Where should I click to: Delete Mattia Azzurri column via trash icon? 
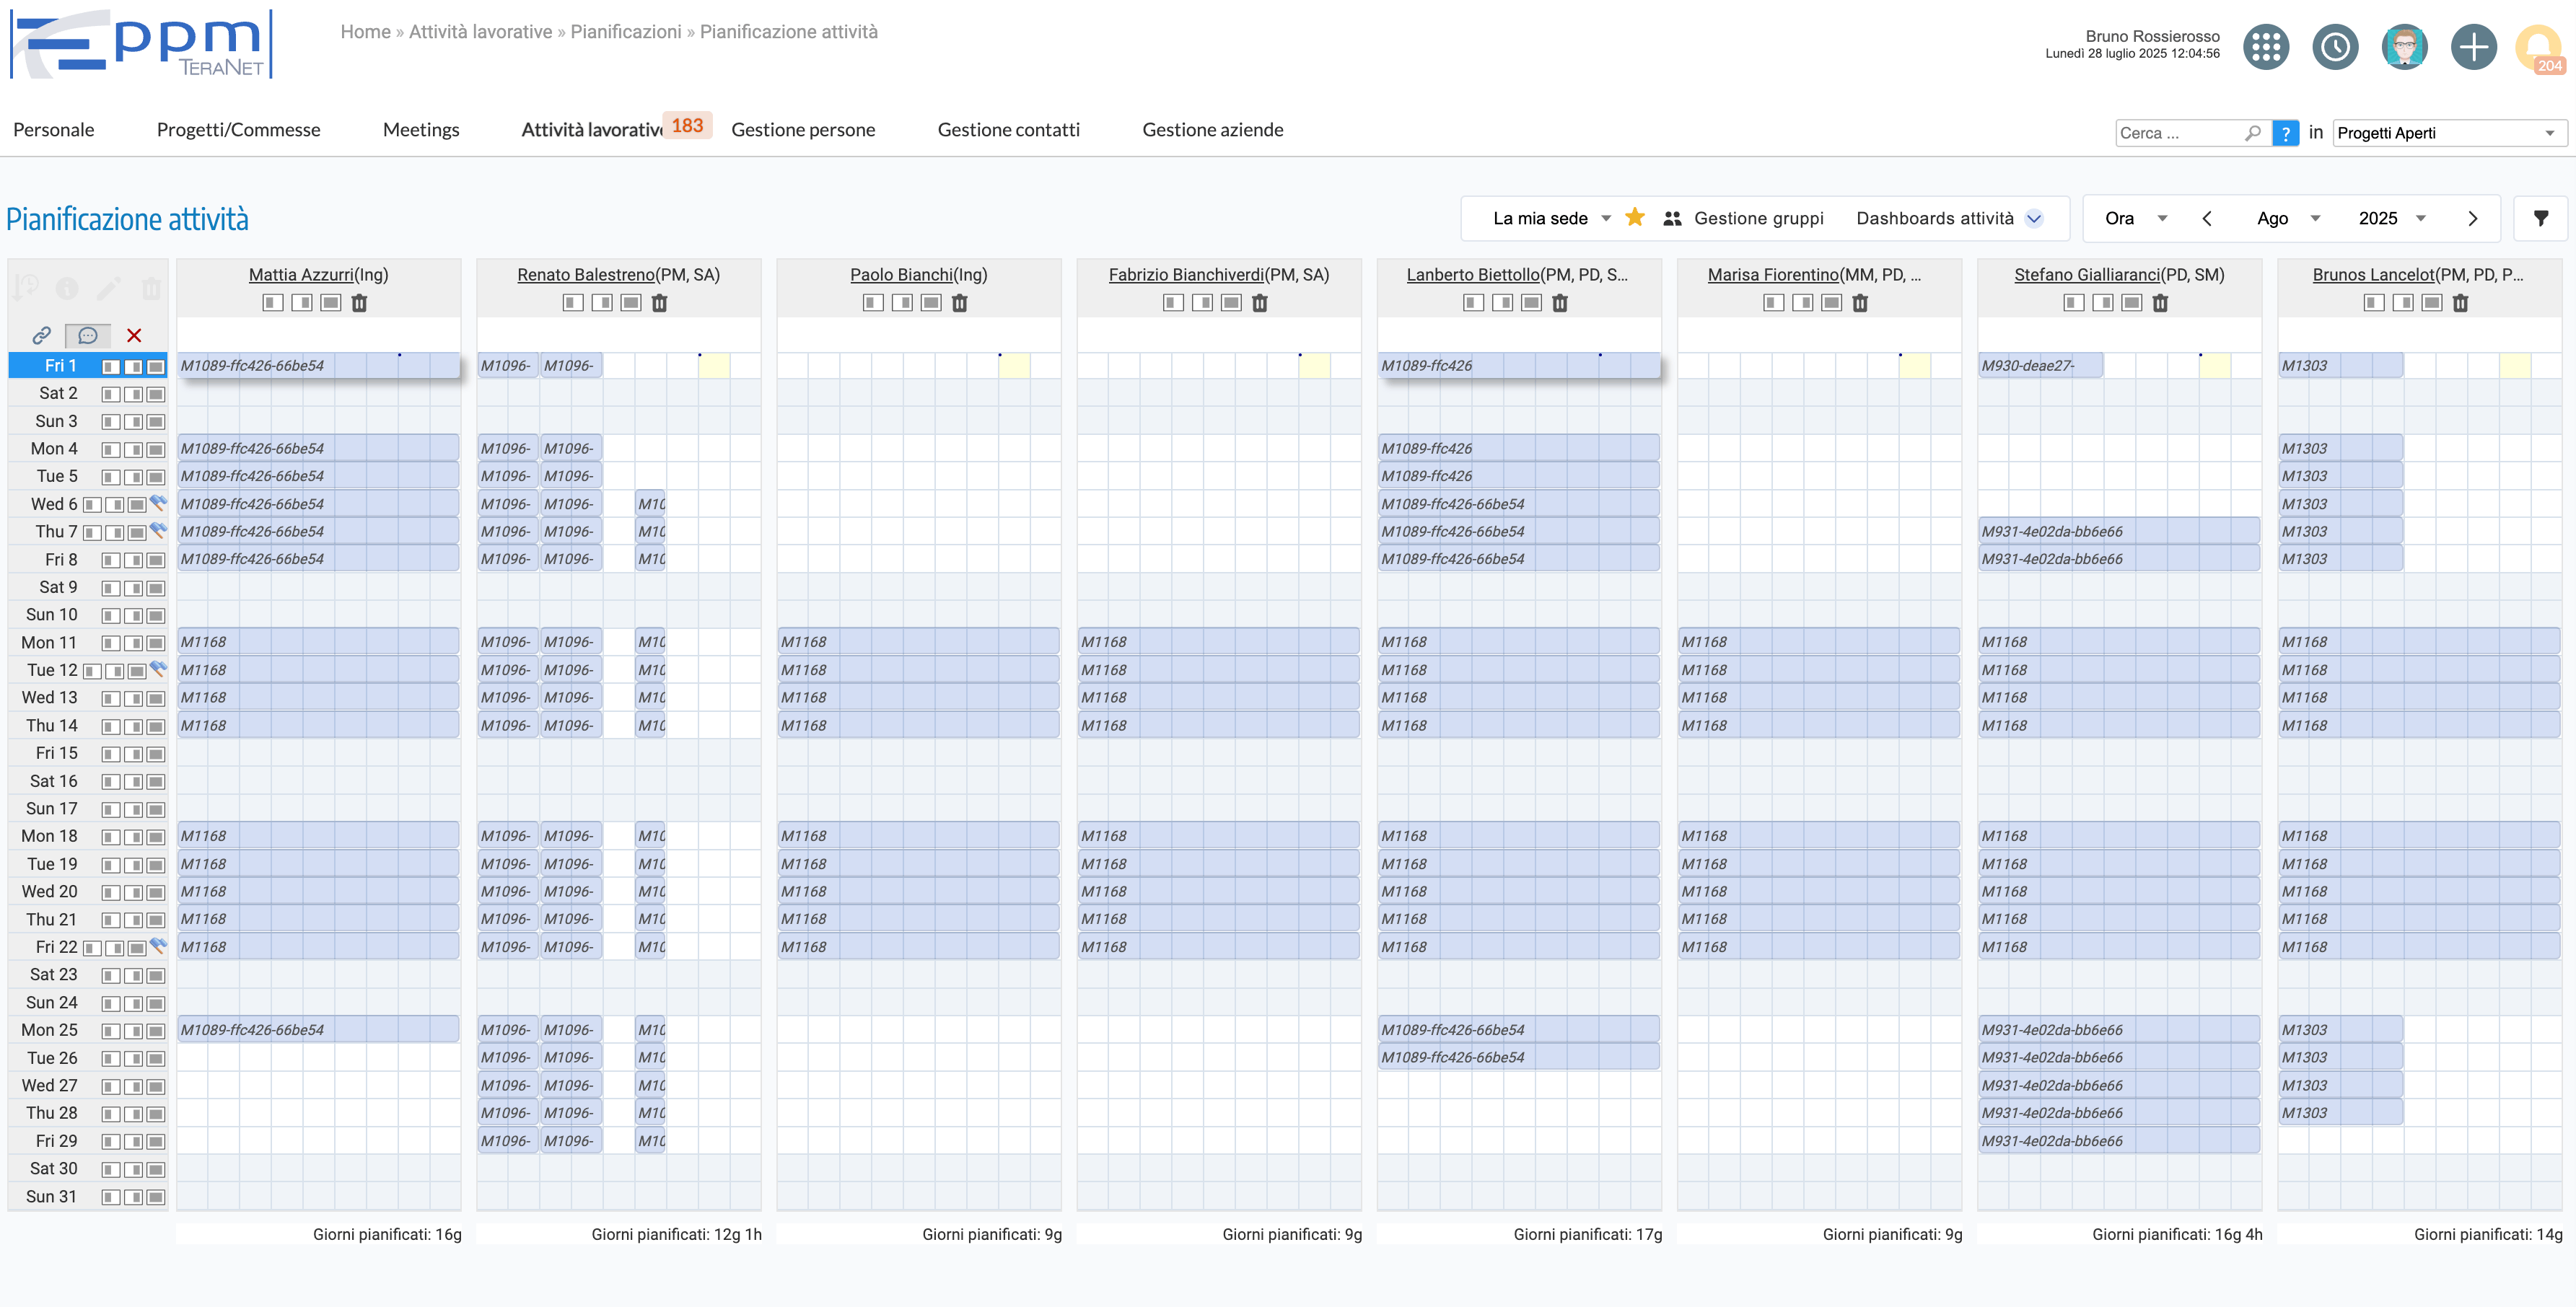pyautogui.click(x=359, y=303)
